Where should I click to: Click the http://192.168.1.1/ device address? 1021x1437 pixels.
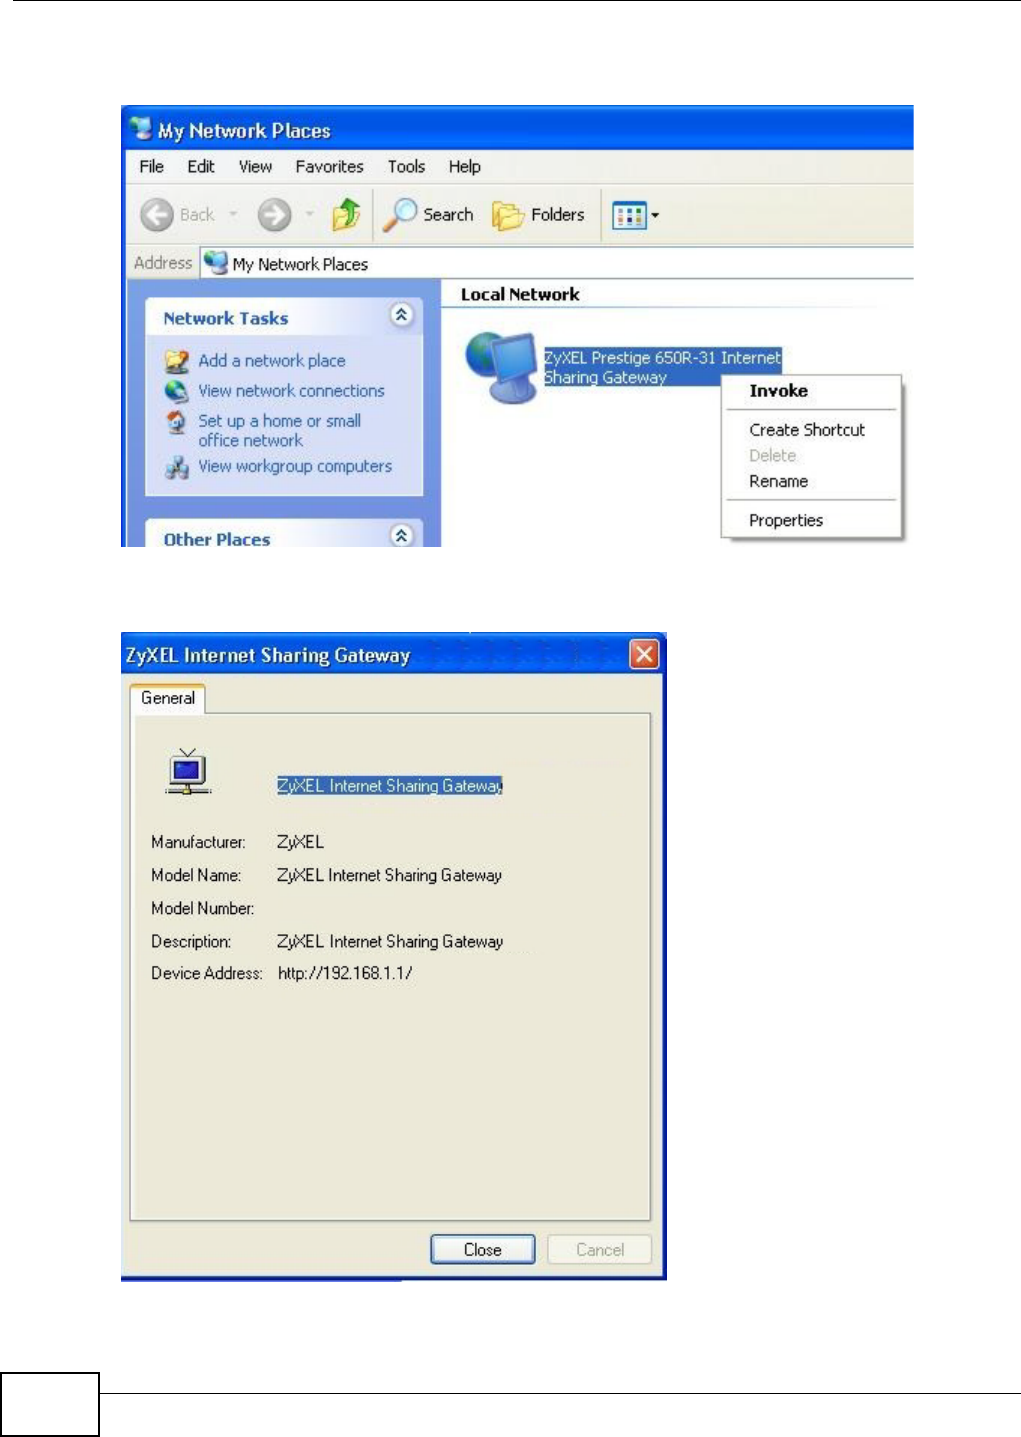pyautogui.click(x=345, y=973)
